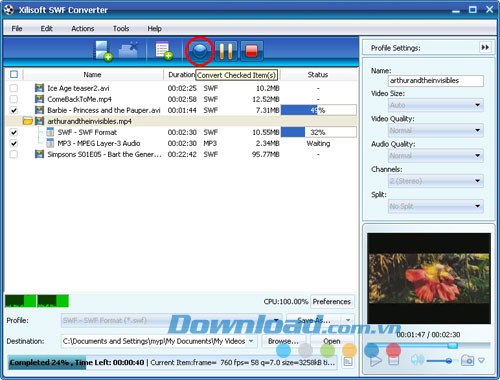The image size is (500, 380).
Task: Play the preview video
Action: pyautogui.click(x=376, y=361)
